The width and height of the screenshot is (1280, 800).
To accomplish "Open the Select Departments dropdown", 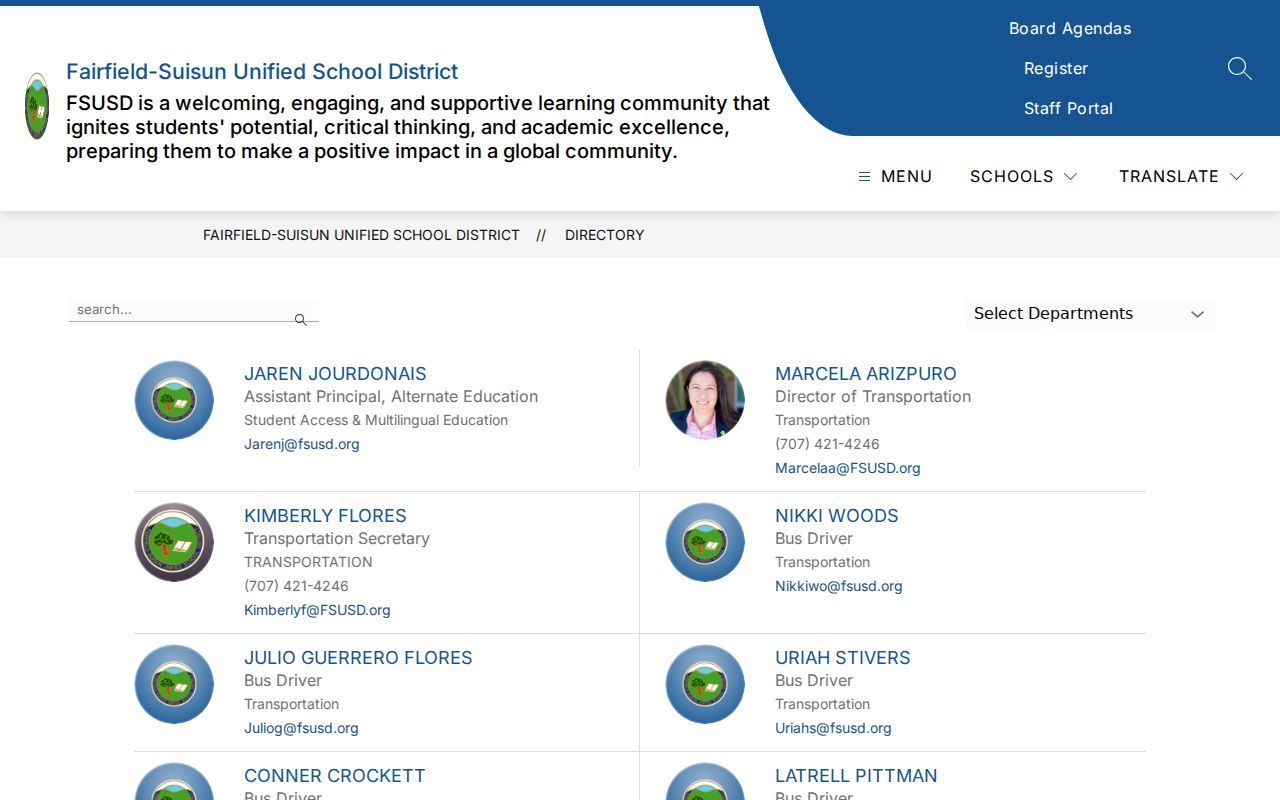I will click(1090, 314).
